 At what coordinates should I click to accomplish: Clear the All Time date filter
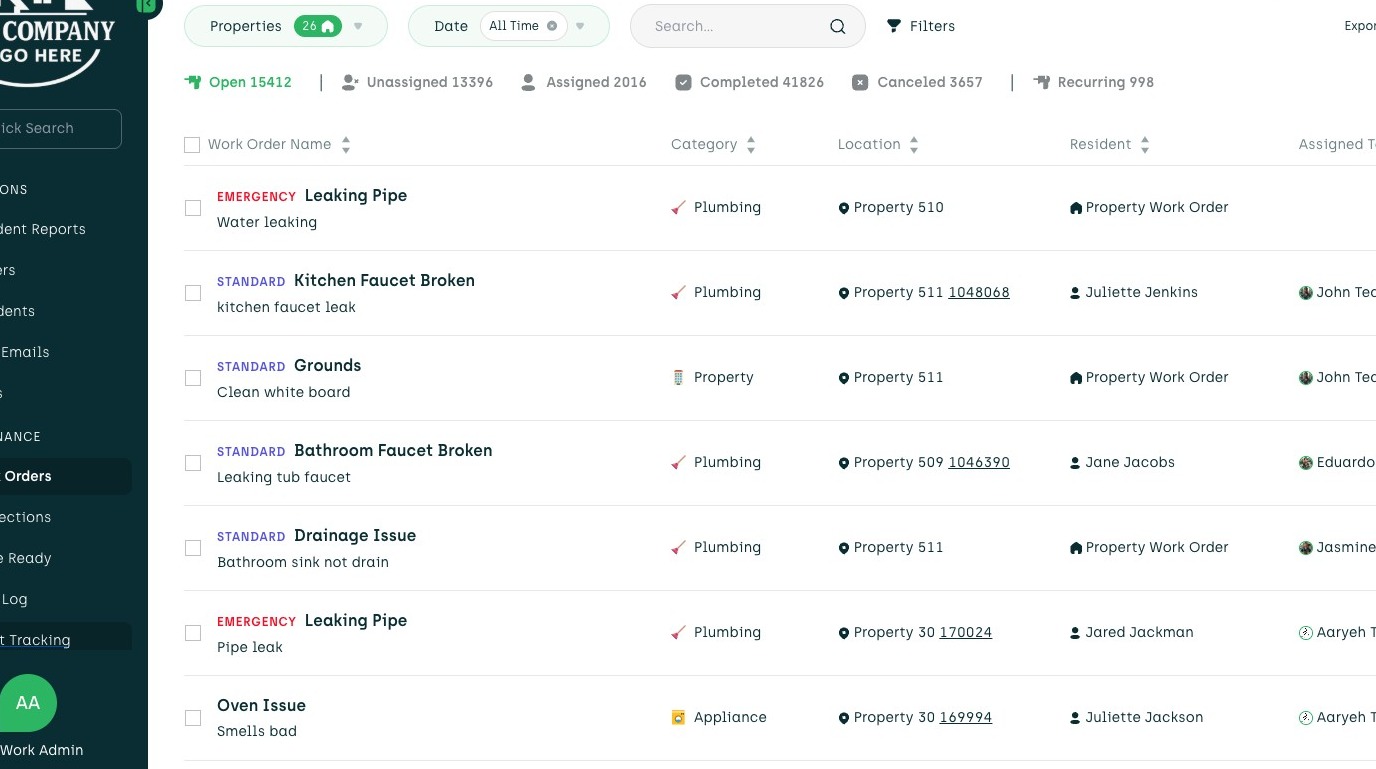coord(552,26)
